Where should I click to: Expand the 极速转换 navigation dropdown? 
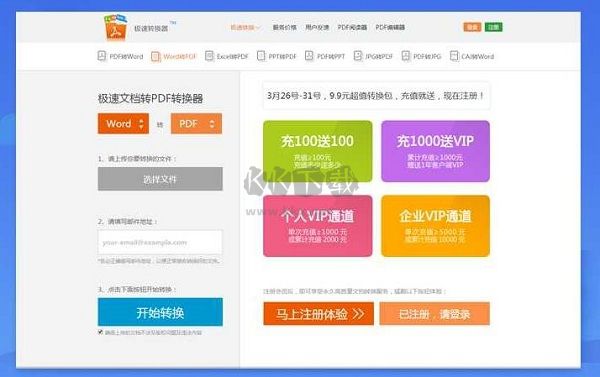(x=245, y=28)
